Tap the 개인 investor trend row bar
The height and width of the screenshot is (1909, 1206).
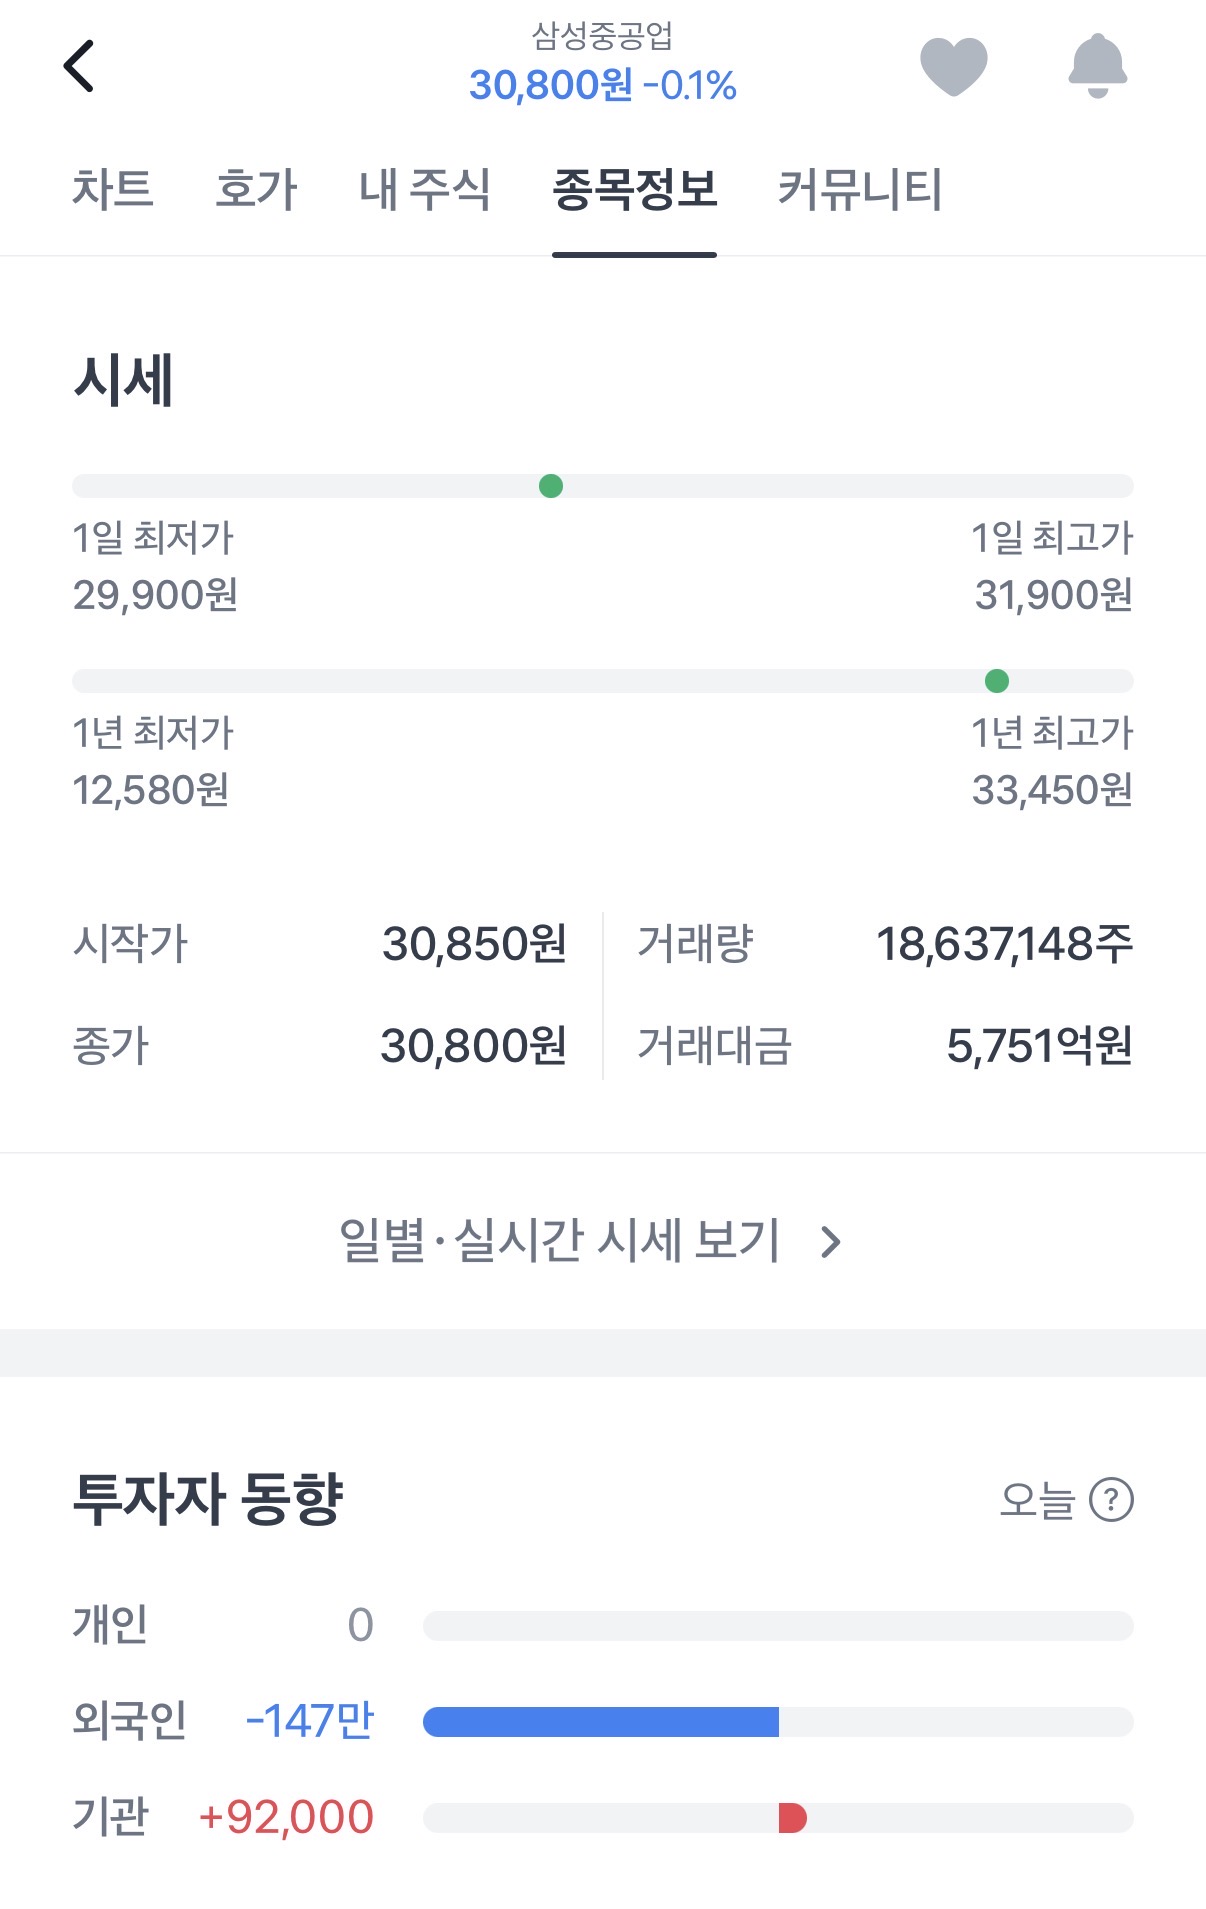778,1625
